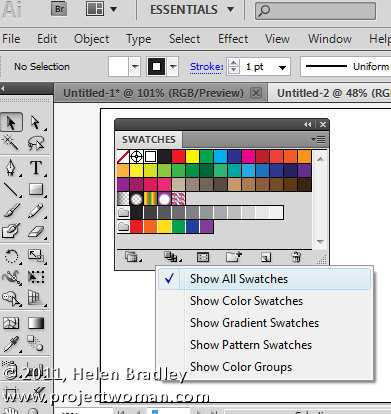Select the Shape Builder tool

pos(11,298)
